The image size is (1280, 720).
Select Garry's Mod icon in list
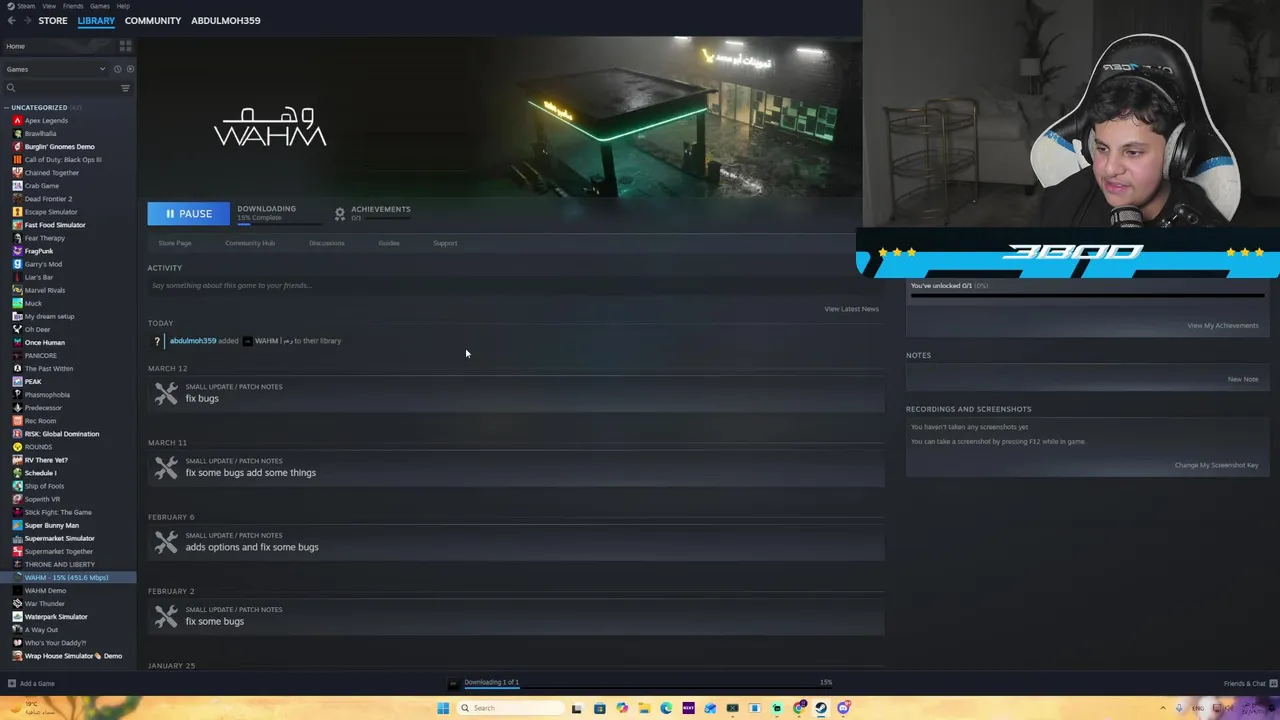(17, 264)
